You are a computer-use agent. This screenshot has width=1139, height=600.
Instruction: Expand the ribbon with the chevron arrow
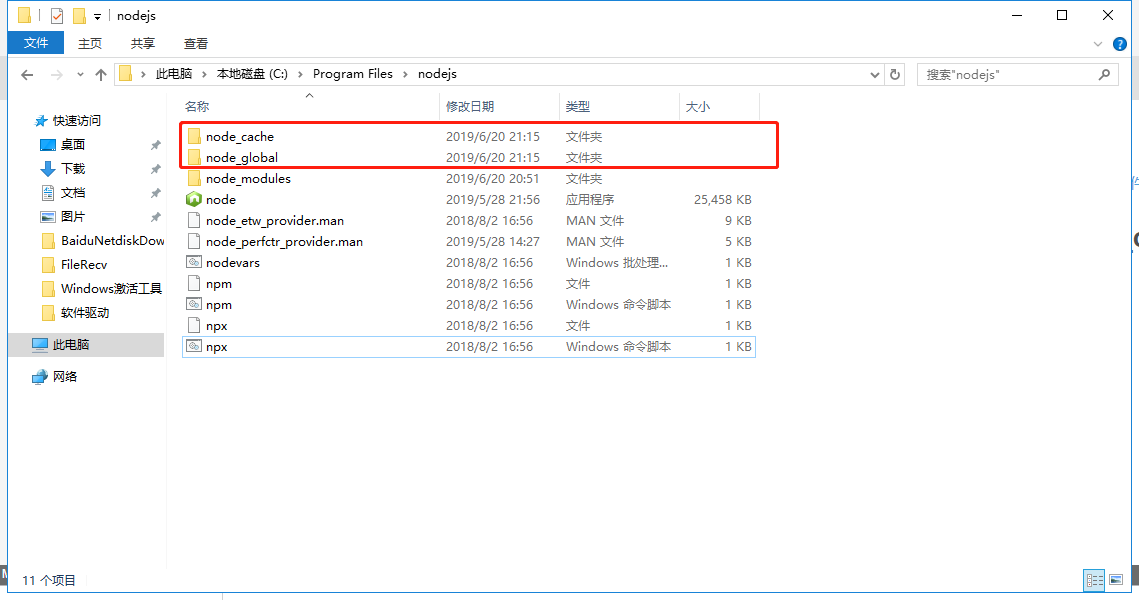1098,44
